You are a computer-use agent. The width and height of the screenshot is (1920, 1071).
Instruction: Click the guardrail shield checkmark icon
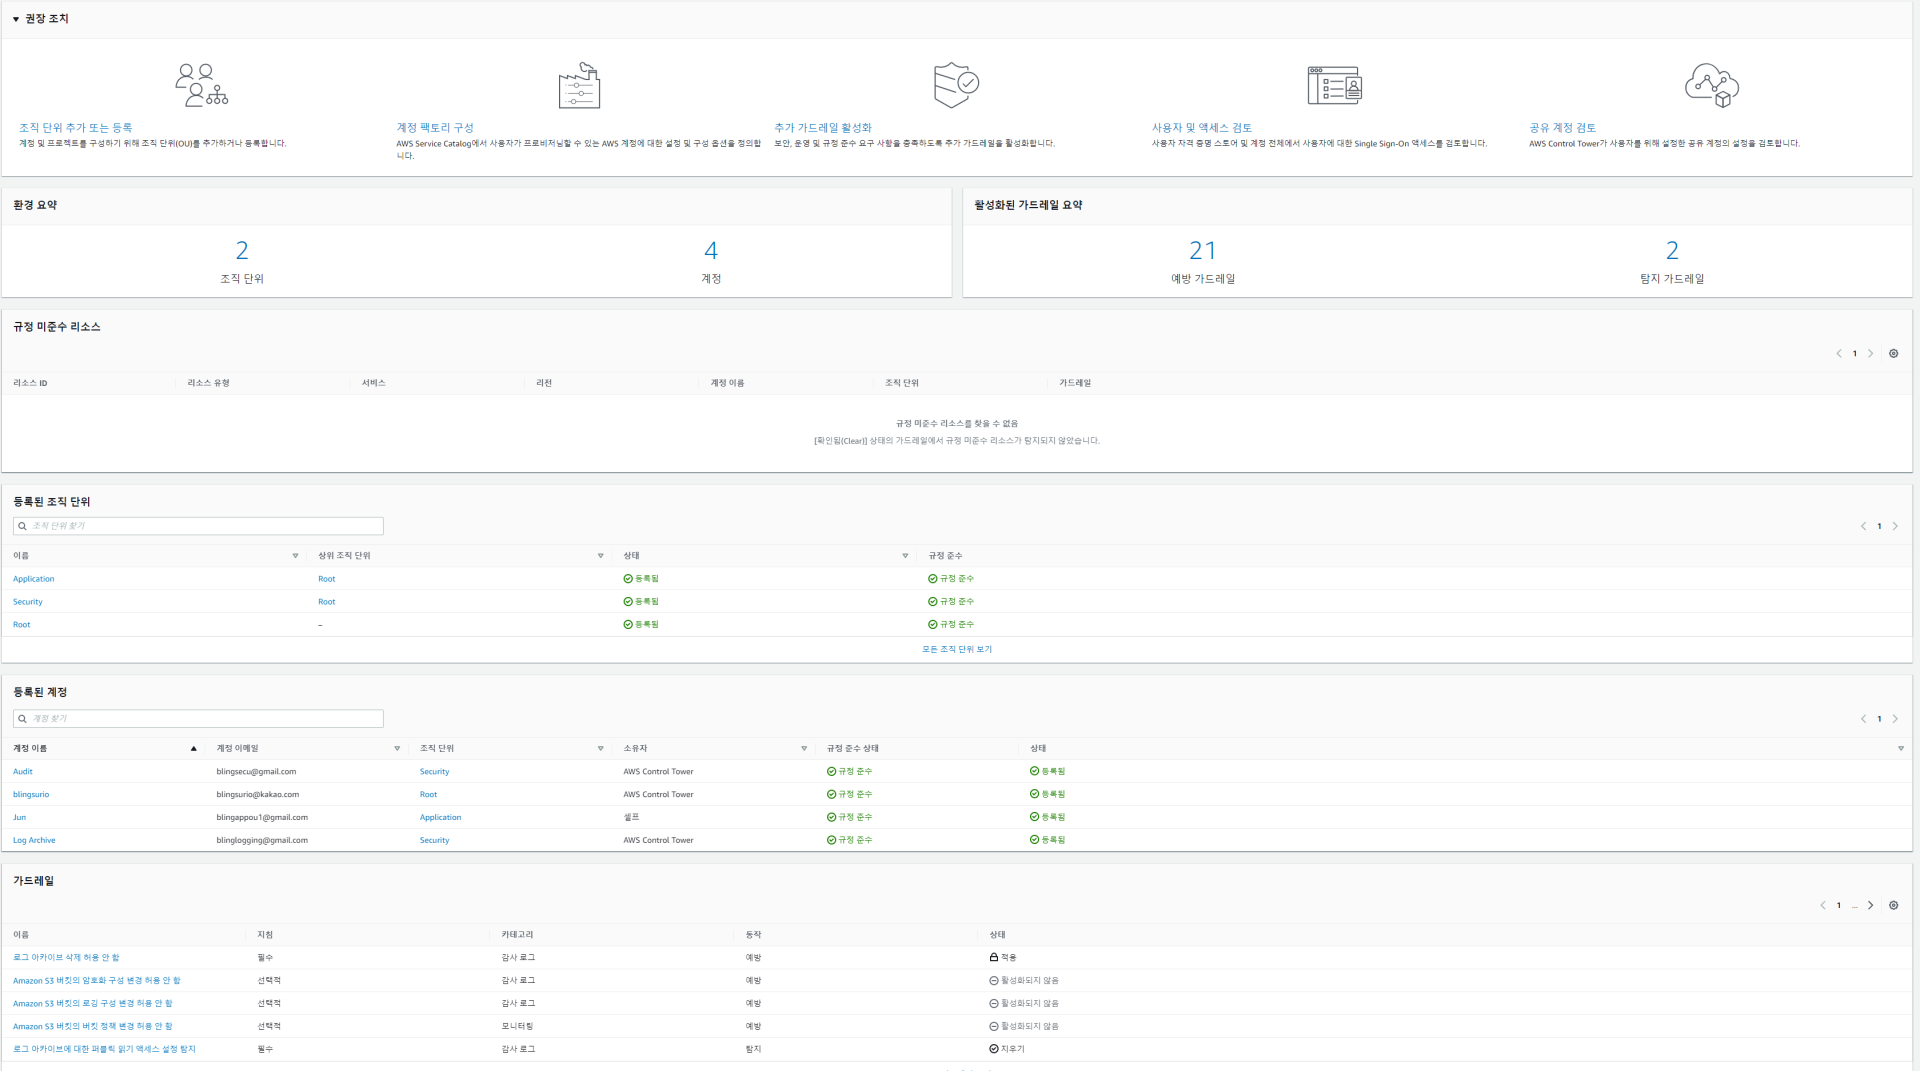point(956,85)
